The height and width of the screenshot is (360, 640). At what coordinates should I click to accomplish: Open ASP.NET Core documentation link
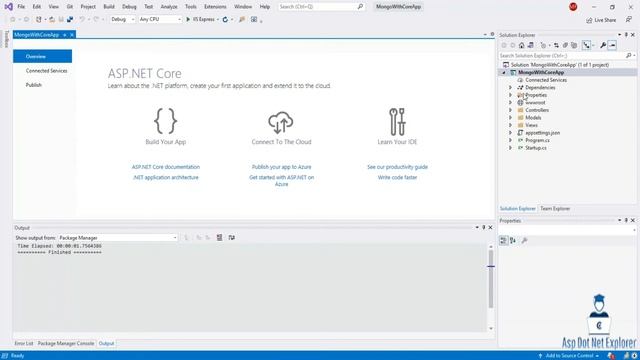click(x=166, y=167)
